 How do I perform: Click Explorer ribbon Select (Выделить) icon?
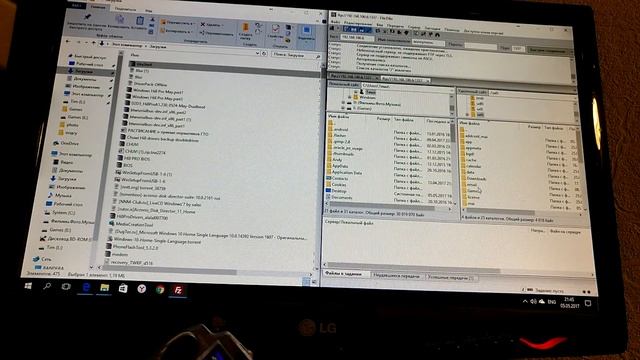coord(306,29)
